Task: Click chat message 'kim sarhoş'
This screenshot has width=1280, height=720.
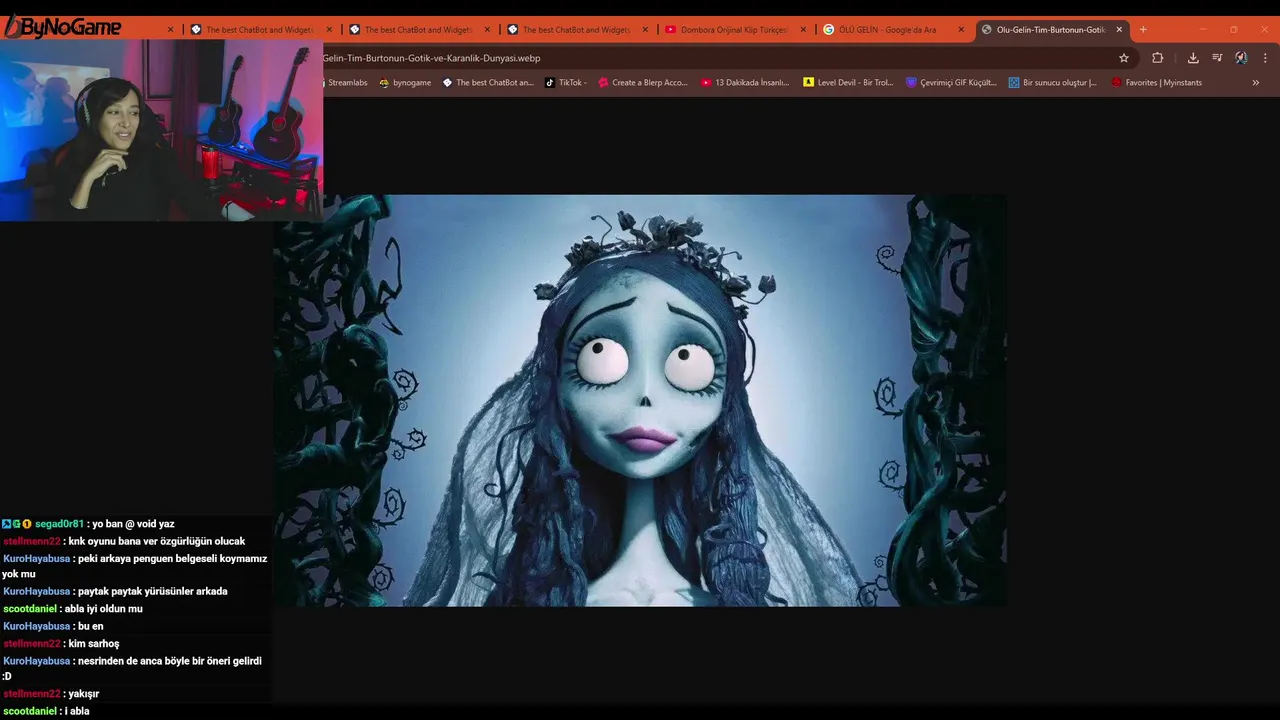Action: (x=93, y=643)
